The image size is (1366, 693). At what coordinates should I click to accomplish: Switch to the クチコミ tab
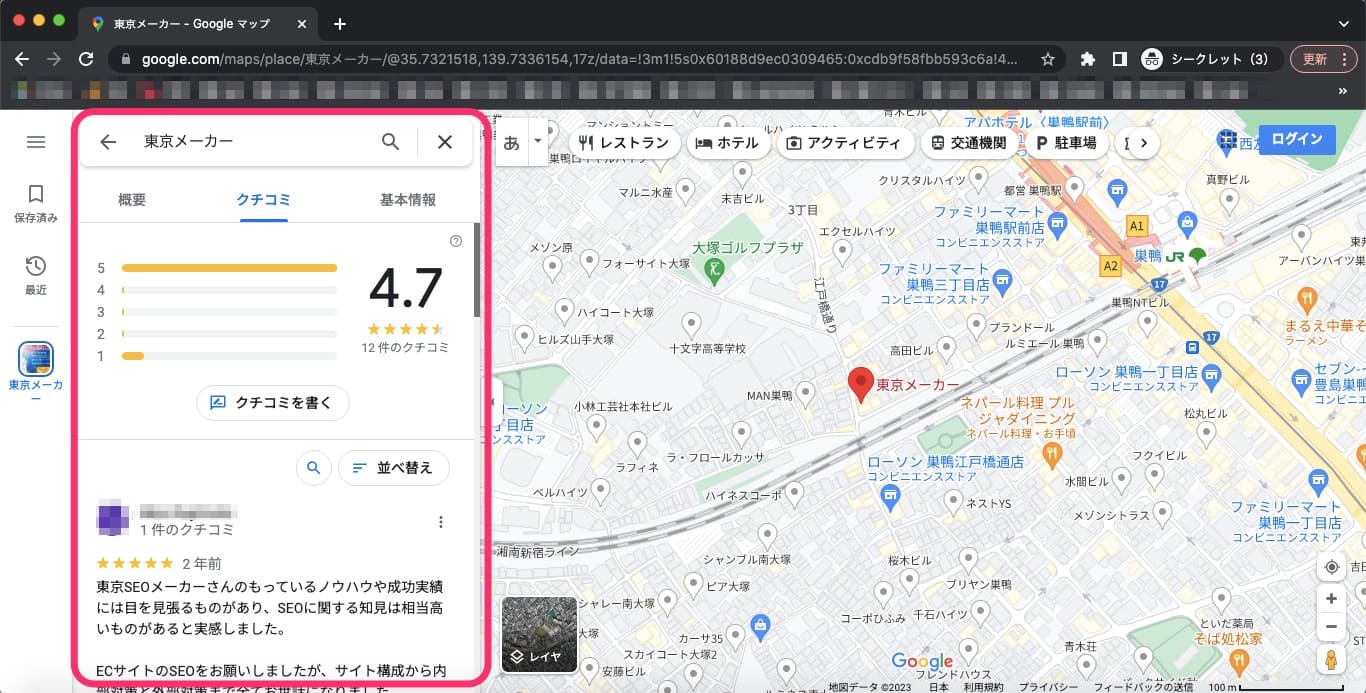[263, 200]
